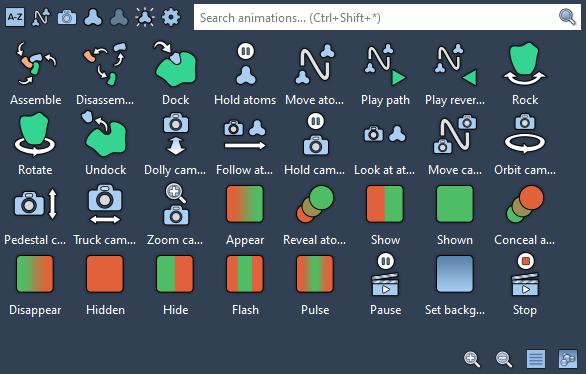Select the Set background color animation
Image resolution: width=586 pixels, height=374 pixels.
(455, 274)
